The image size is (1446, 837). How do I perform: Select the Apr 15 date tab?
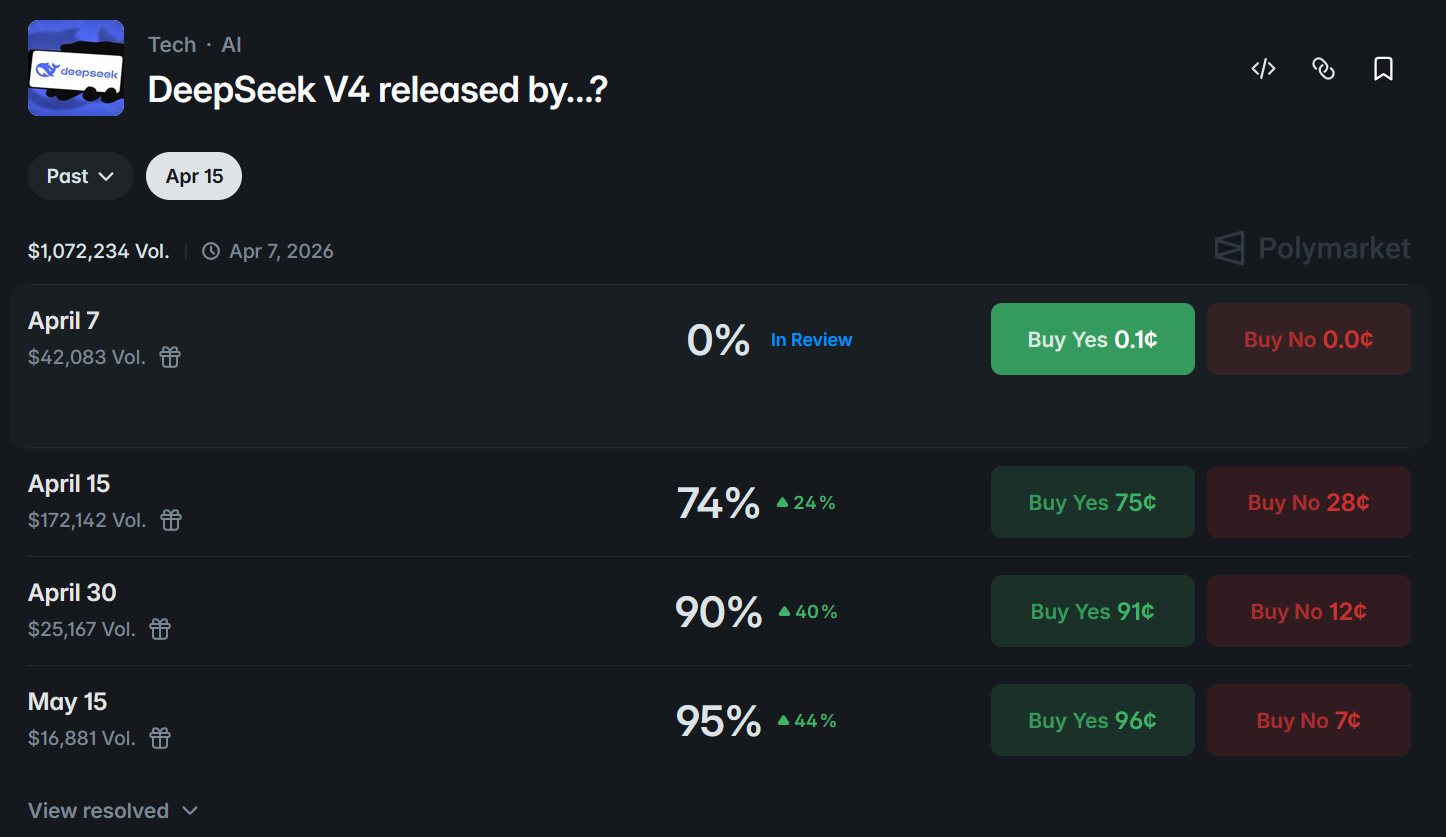click(194, 176)
